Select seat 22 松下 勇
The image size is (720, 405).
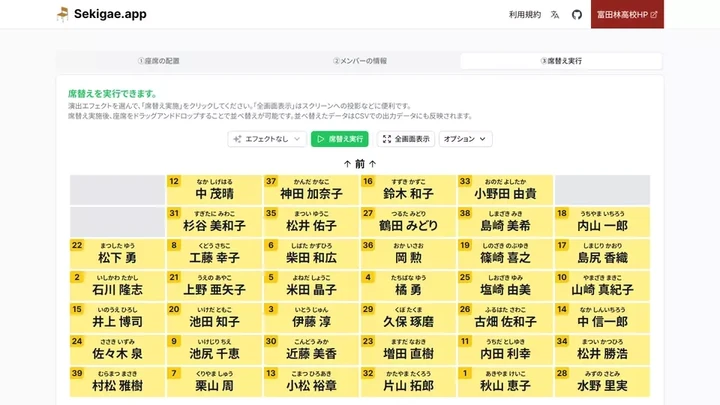pos(117,254)
